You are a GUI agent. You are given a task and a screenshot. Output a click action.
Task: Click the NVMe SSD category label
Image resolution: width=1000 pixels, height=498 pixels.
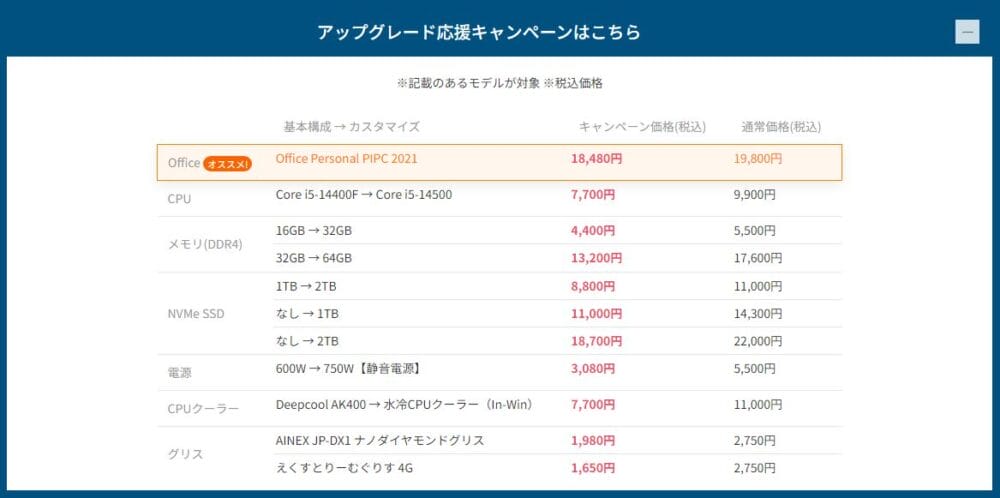(x=196, y=314)
